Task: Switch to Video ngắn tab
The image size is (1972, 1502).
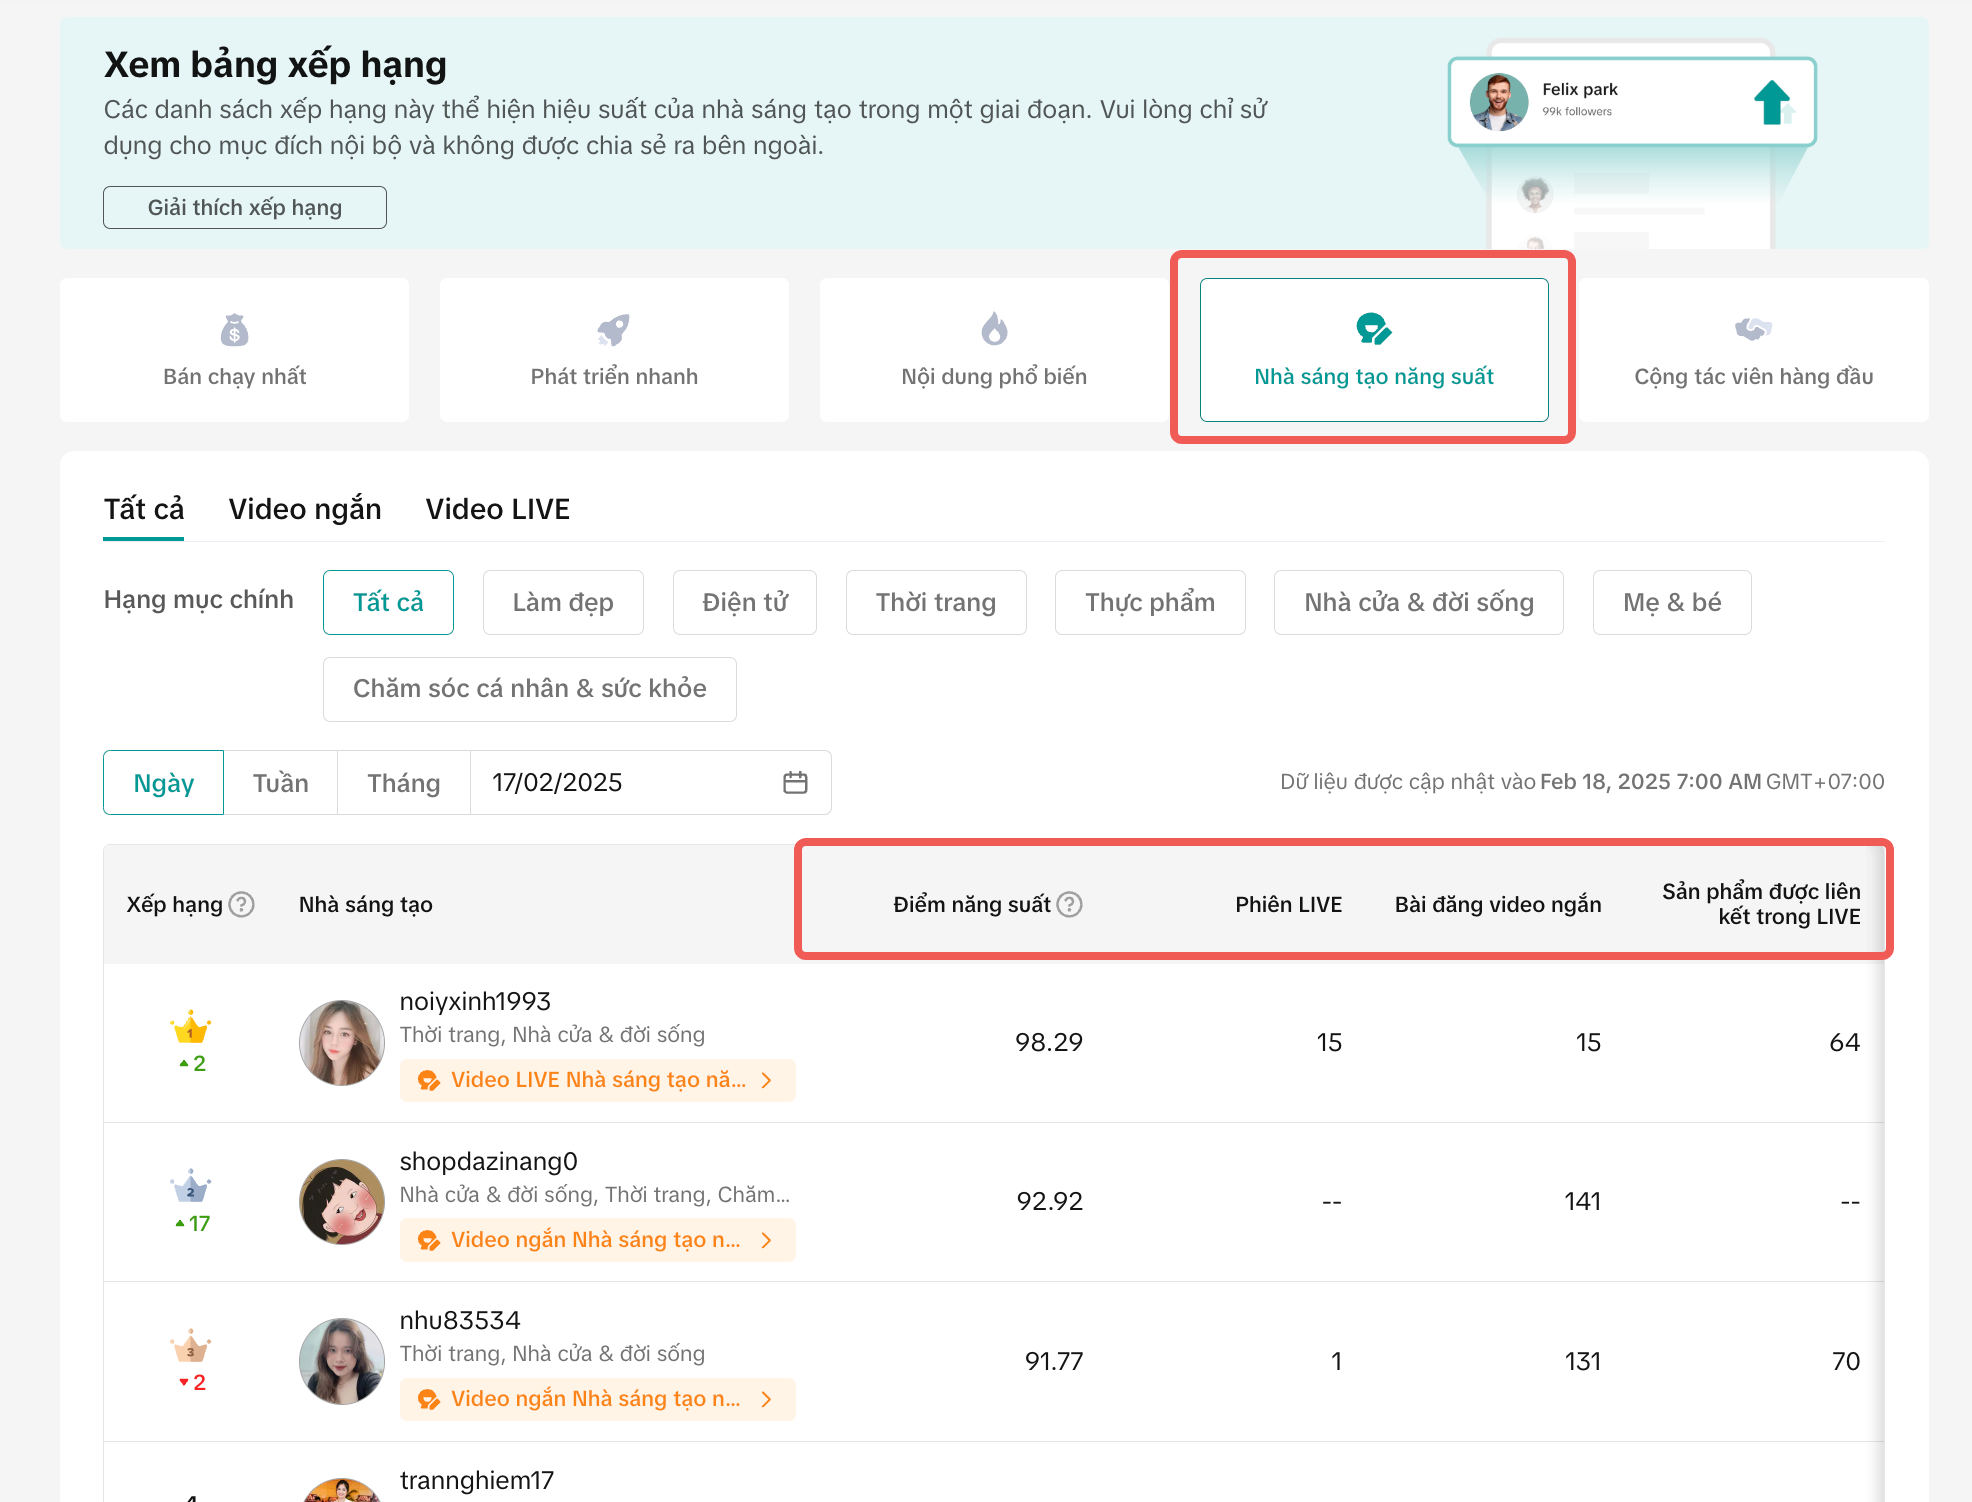Action: coord(304,509)
